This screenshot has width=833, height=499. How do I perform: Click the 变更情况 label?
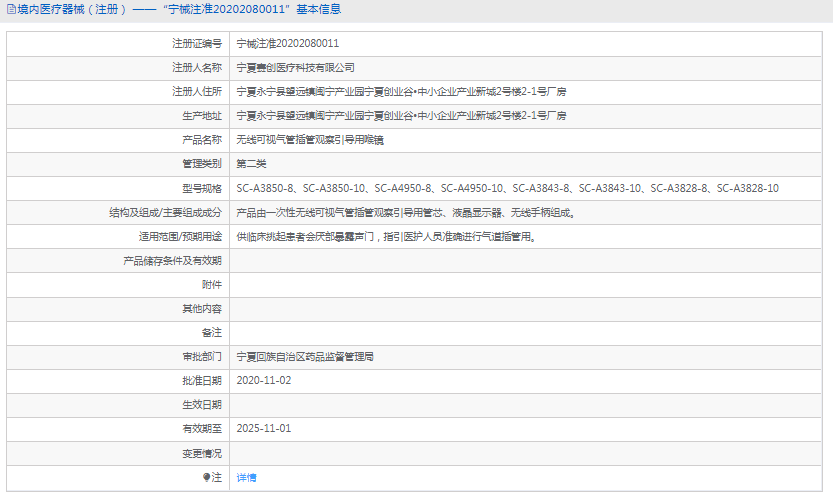pos(202,453)
